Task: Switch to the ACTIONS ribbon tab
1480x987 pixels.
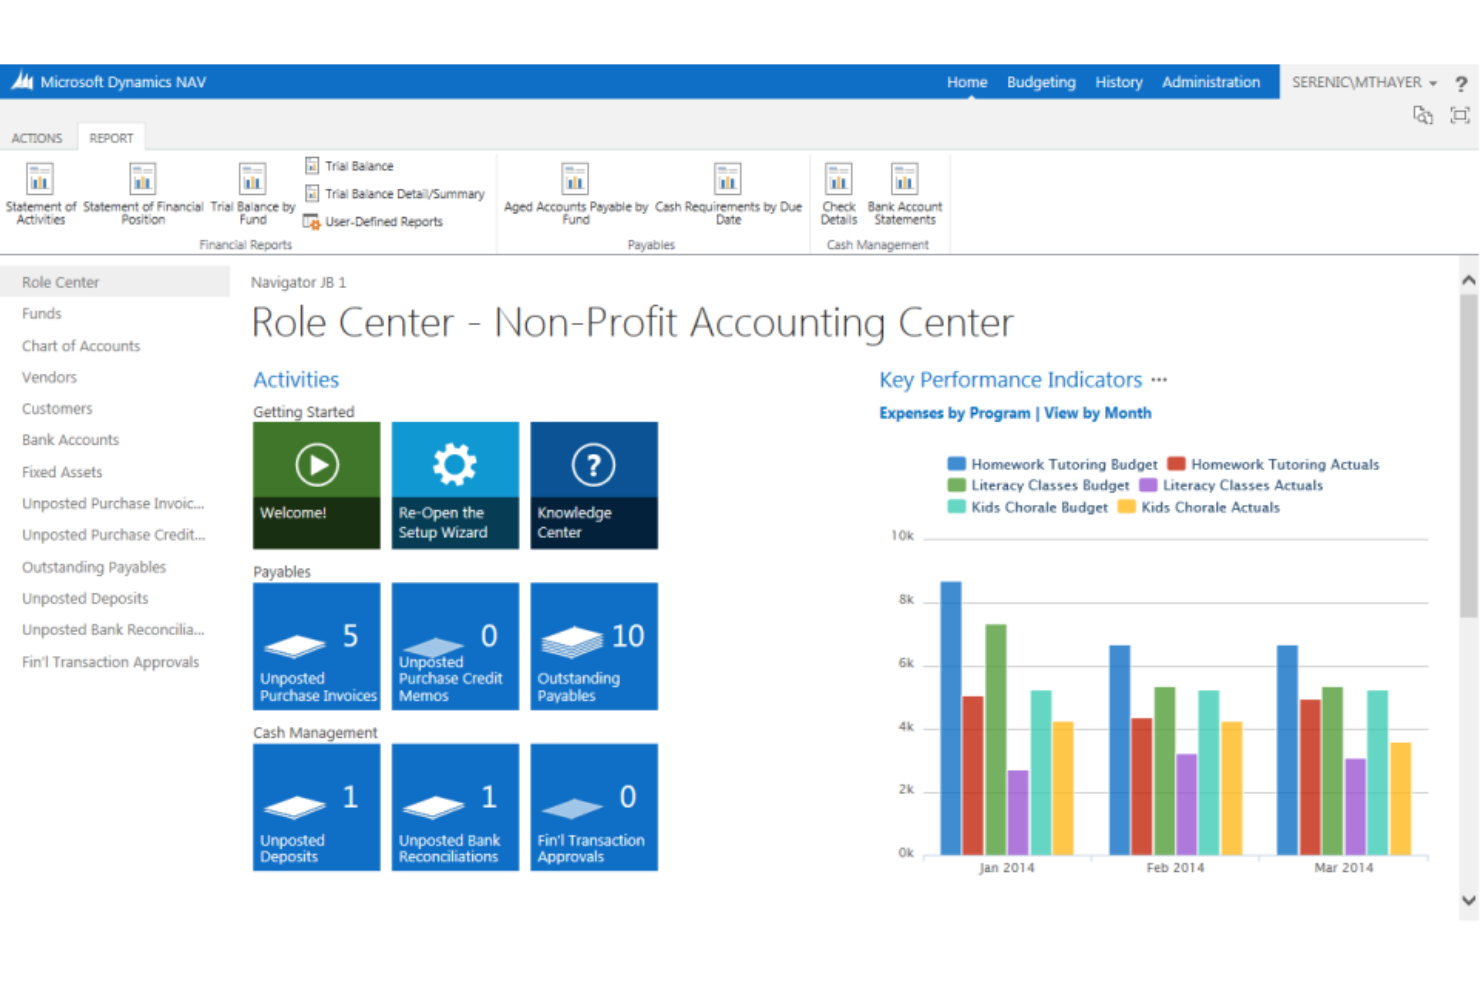Action: [37, 137]
